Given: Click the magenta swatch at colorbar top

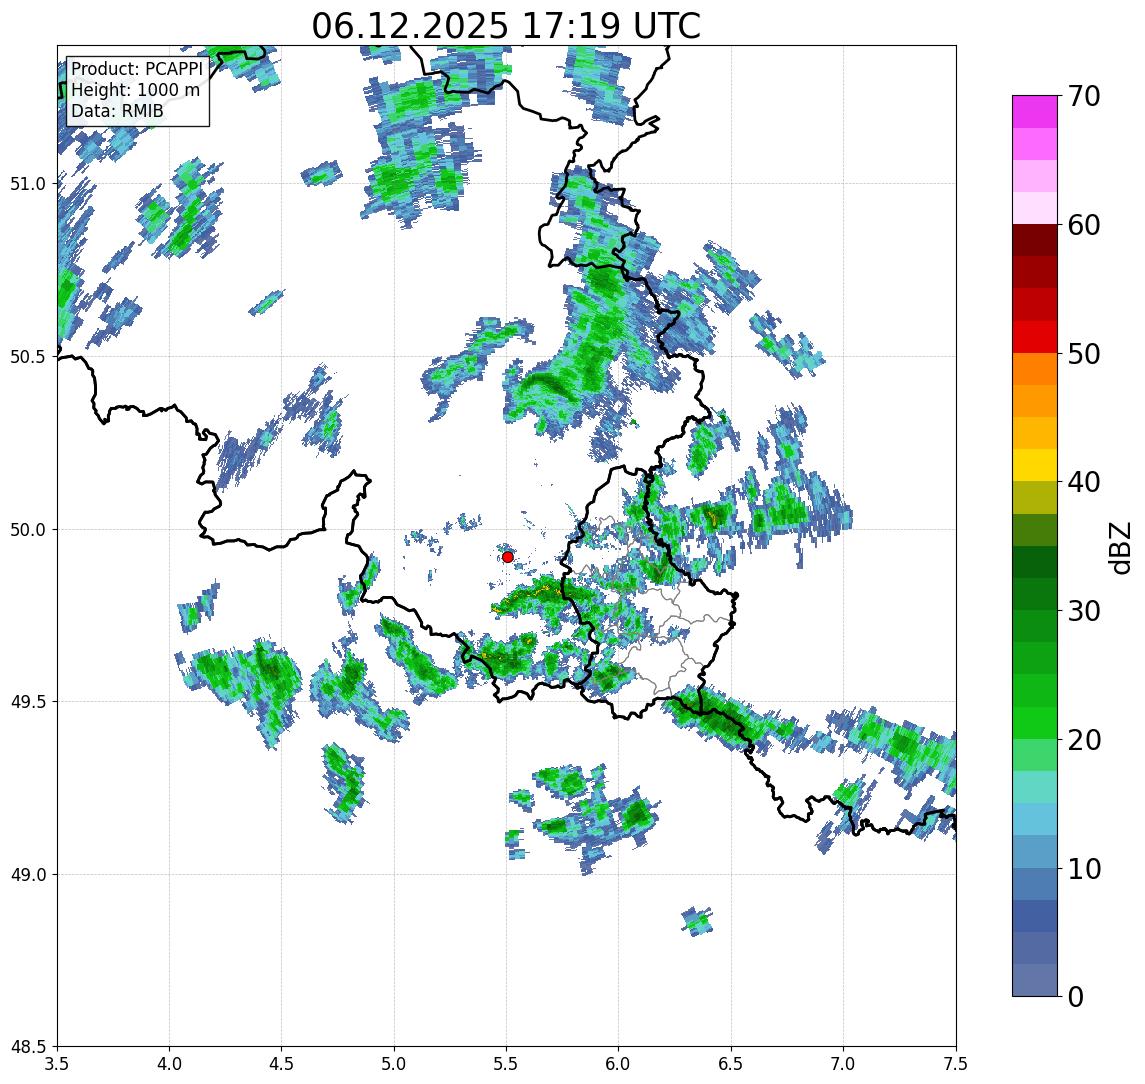Looking at the screenshot, I should tap(1035, 112).
